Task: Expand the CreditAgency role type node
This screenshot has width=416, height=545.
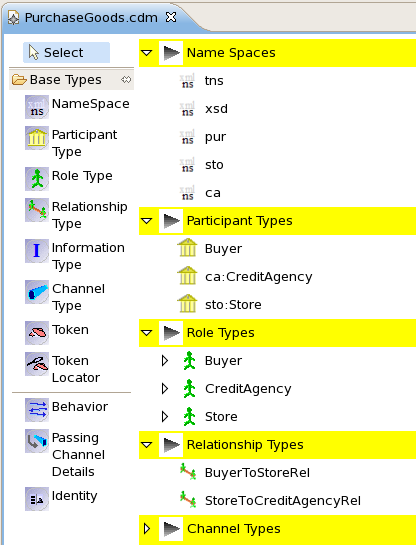Action: 165,388
